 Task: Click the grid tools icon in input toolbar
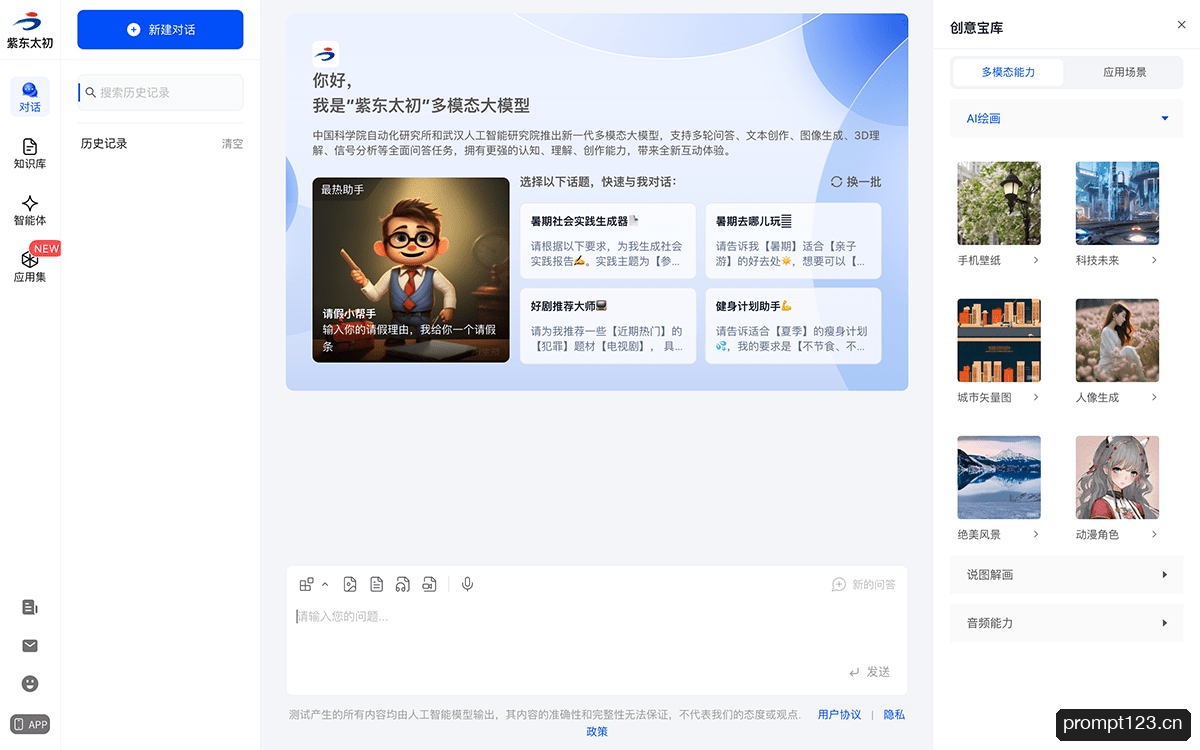306,584
